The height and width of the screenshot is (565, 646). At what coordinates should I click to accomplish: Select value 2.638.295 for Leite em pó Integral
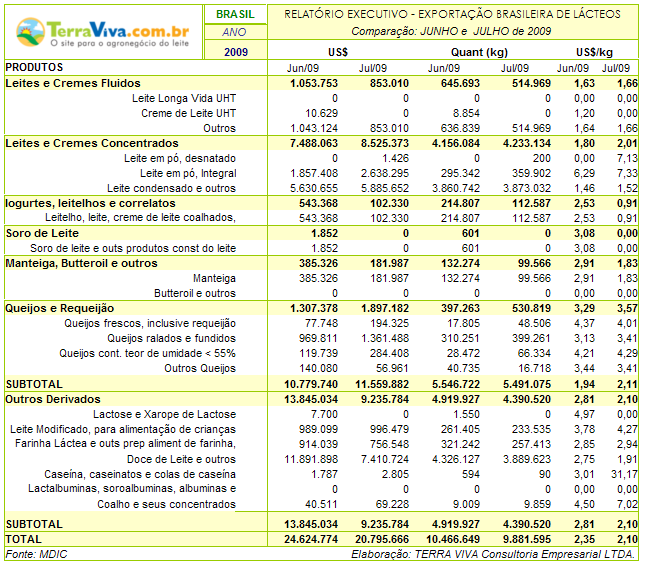click(385, 173)
